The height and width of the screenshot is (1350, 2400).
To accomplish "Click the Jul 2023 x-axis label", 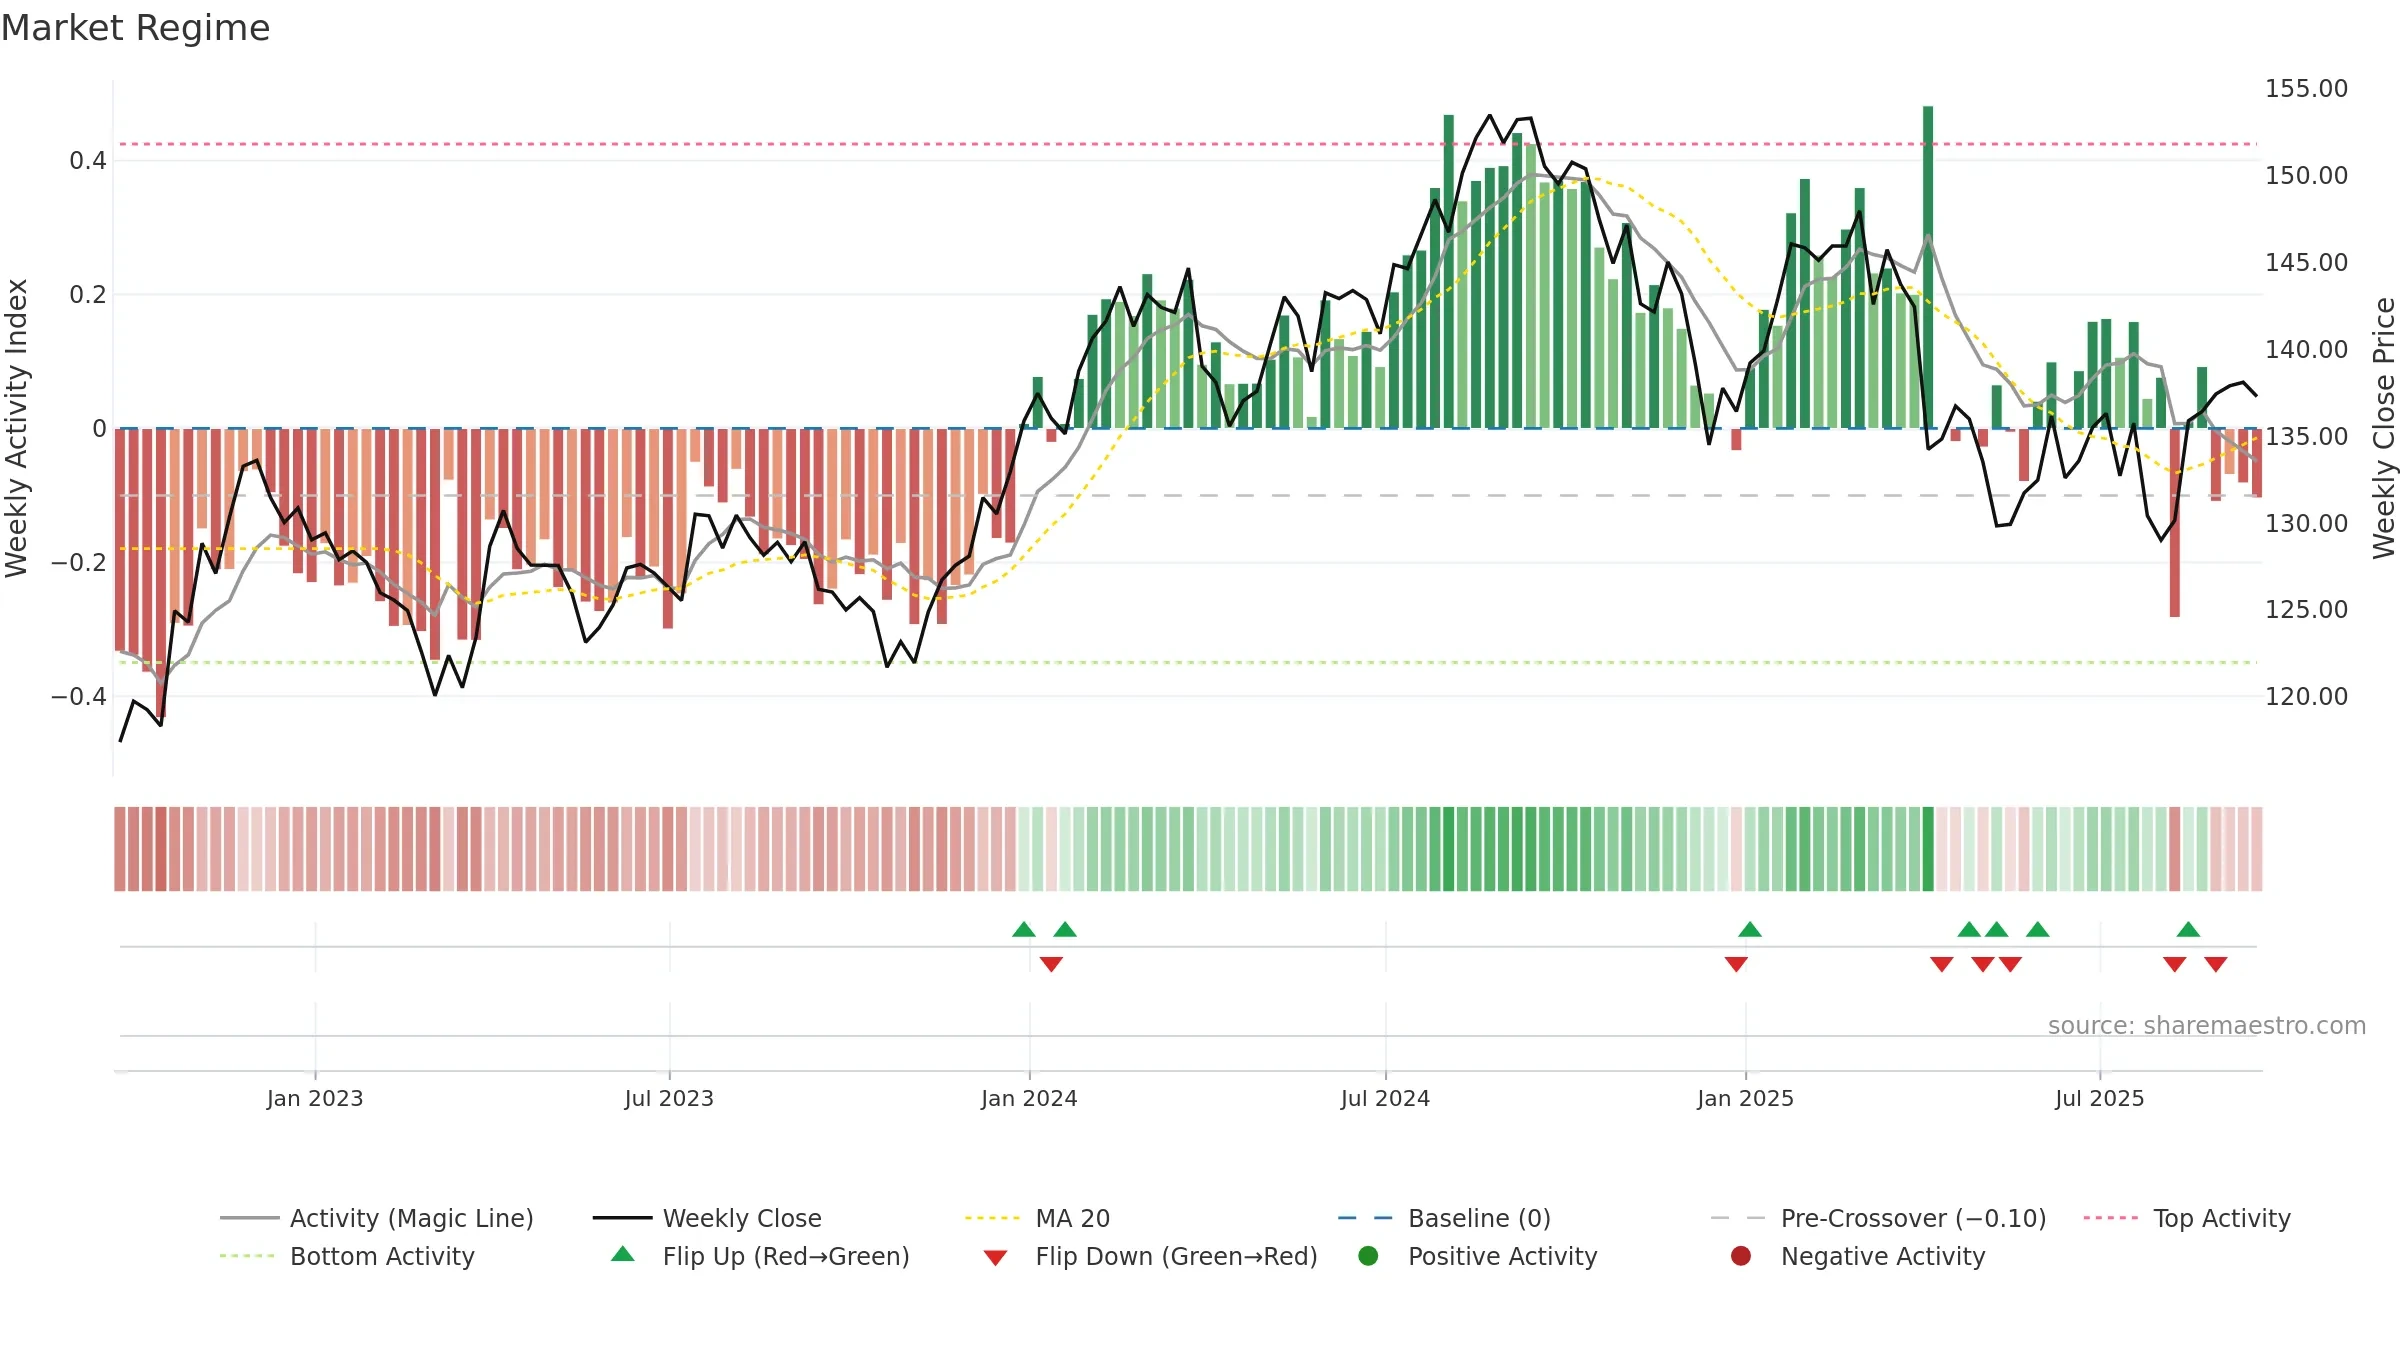I will 669,1099.
